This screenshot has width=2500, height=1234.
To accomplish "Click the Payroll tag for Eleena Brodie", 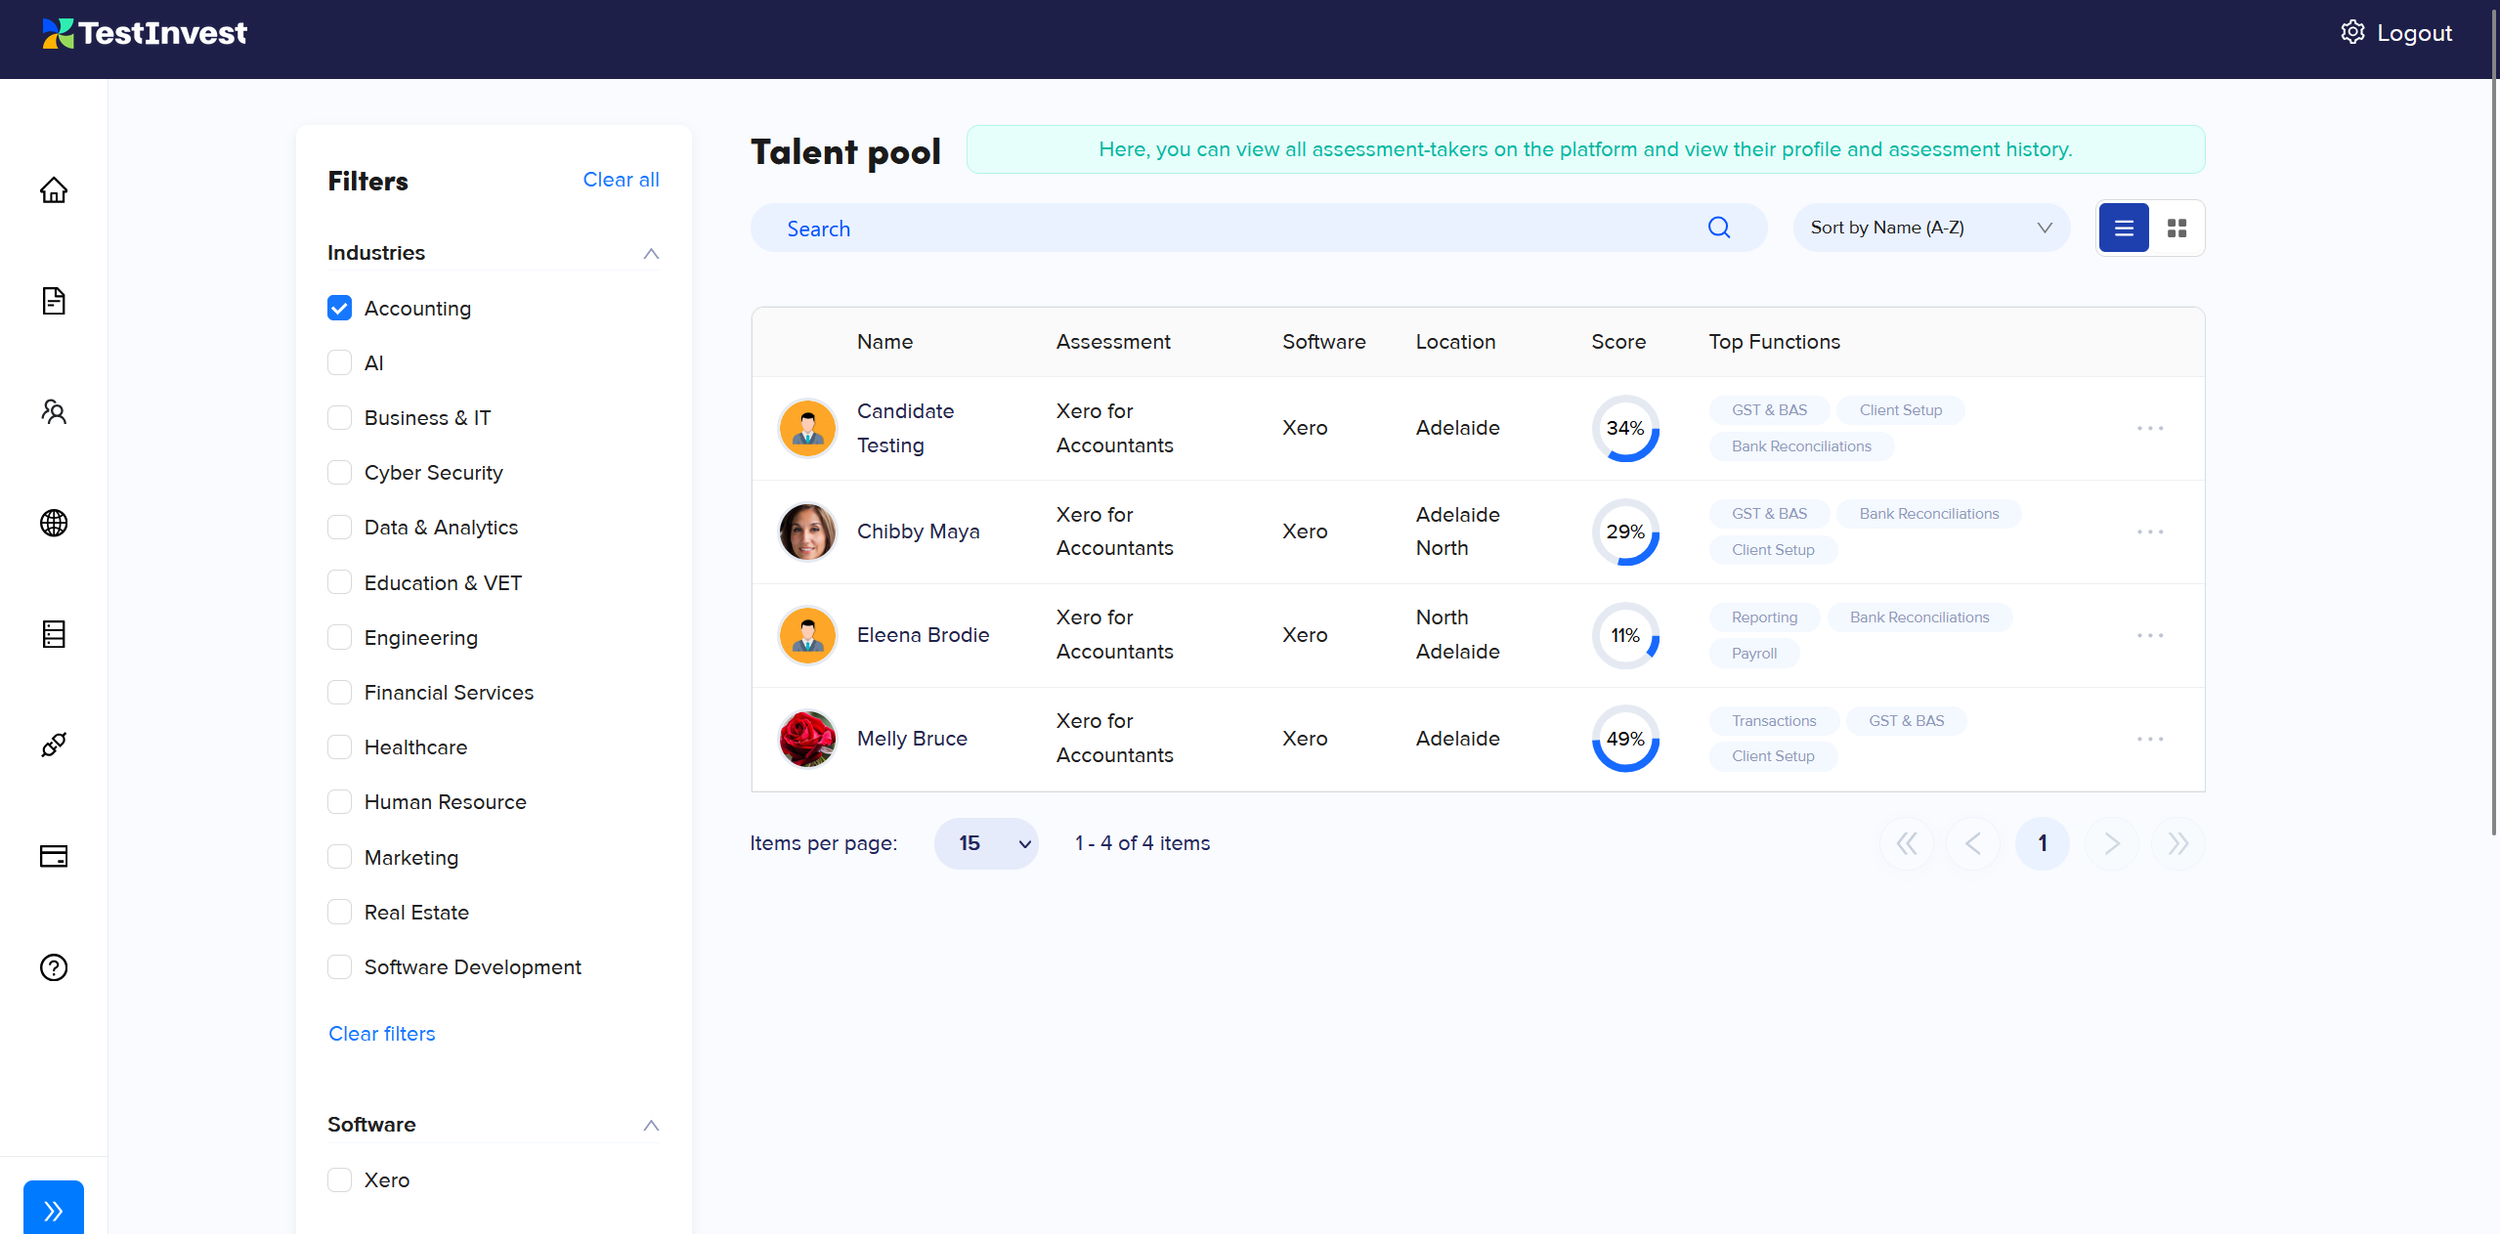I will tap(1754, 653).
